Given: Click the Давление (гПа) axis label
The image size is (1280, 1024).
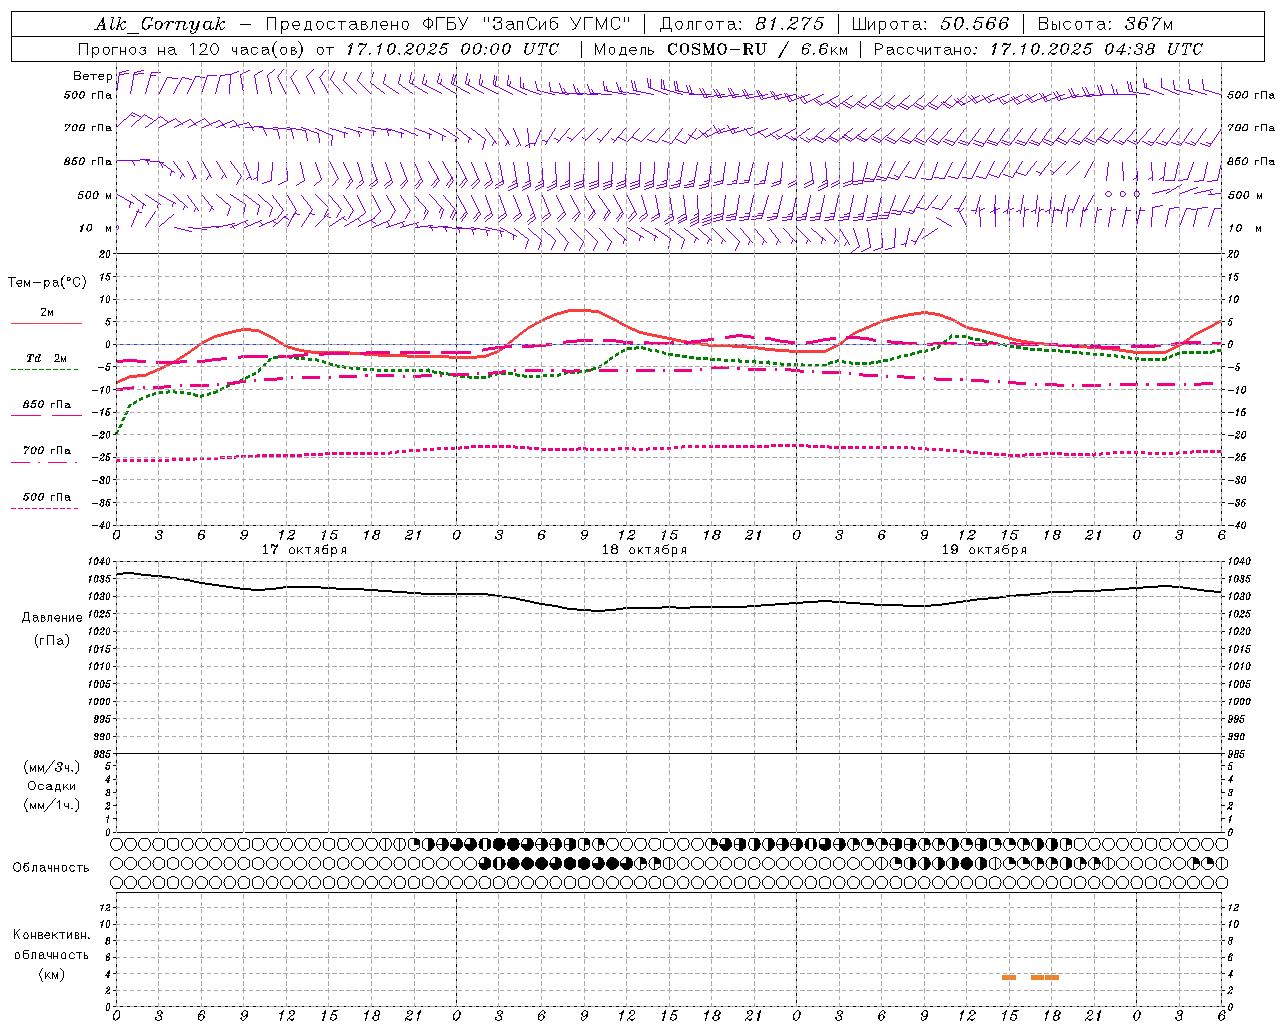Looking at the screenshot, I should click(x=52, y=629).
